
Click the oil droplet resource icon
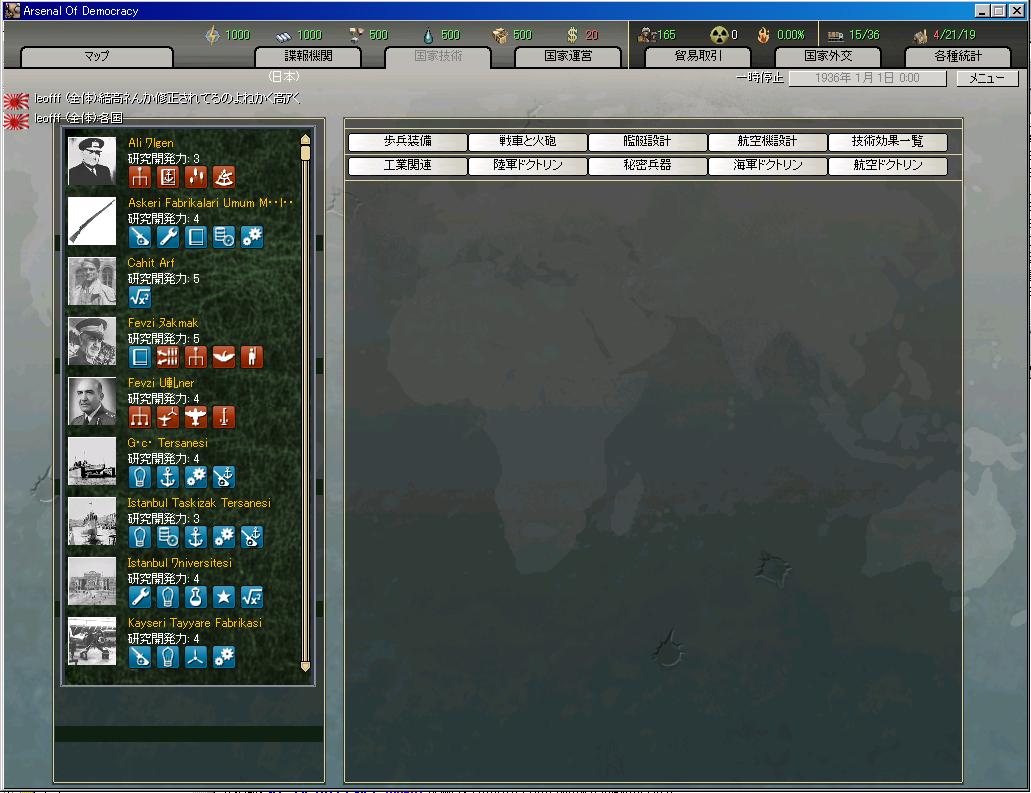pos(428,36)
